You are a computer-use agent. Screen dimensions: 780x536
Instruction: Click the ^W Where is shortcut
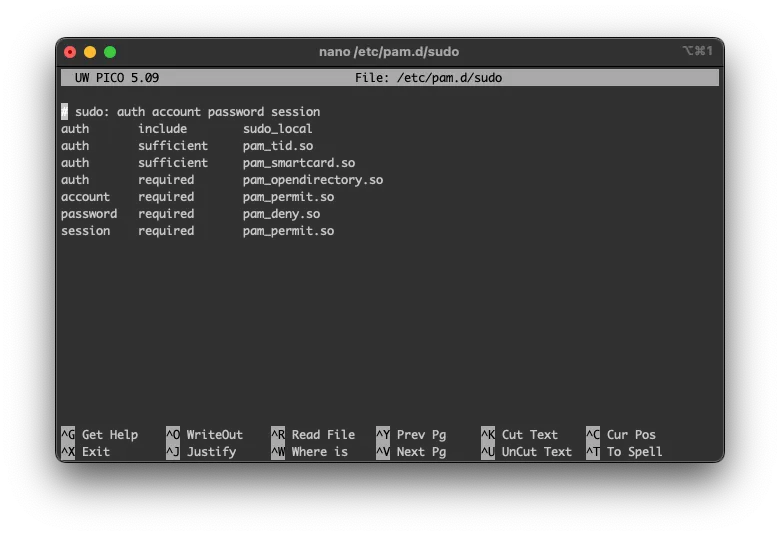pyautogui.click(x=310, y=452)
